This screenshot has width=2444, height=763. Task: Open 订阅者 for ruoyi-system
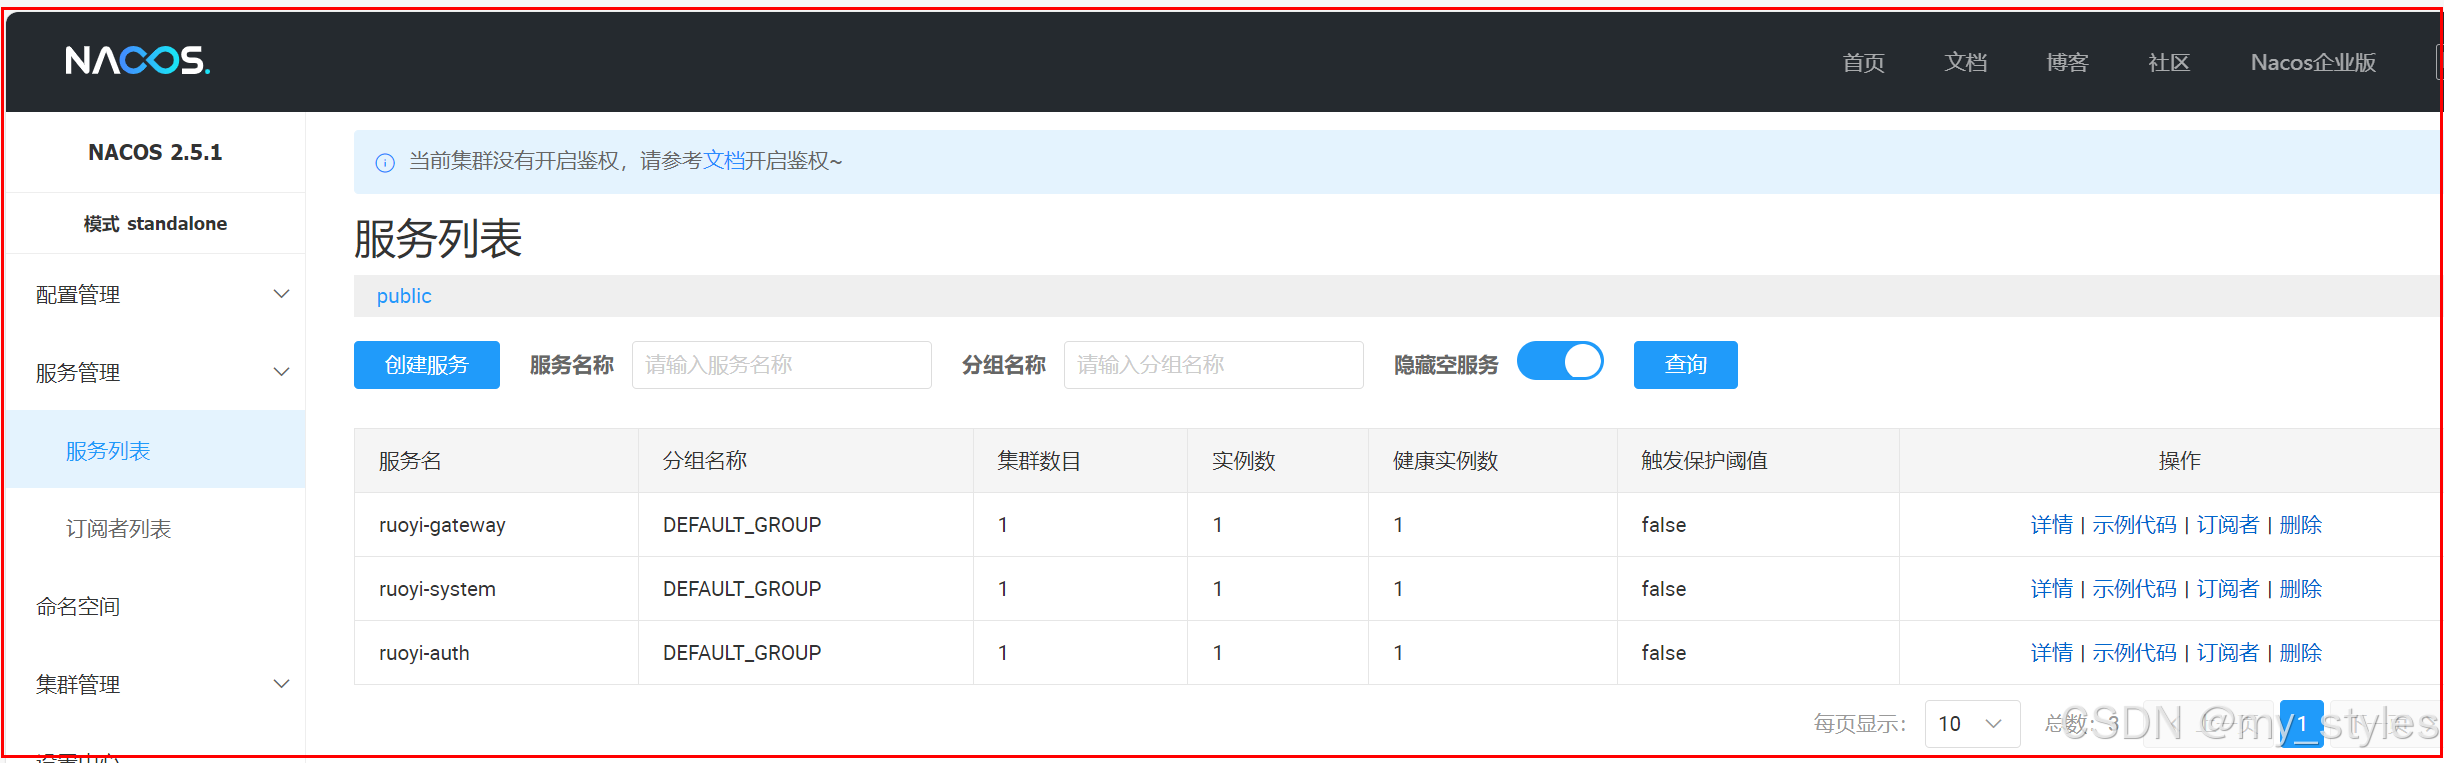(x=2227, y=589)
